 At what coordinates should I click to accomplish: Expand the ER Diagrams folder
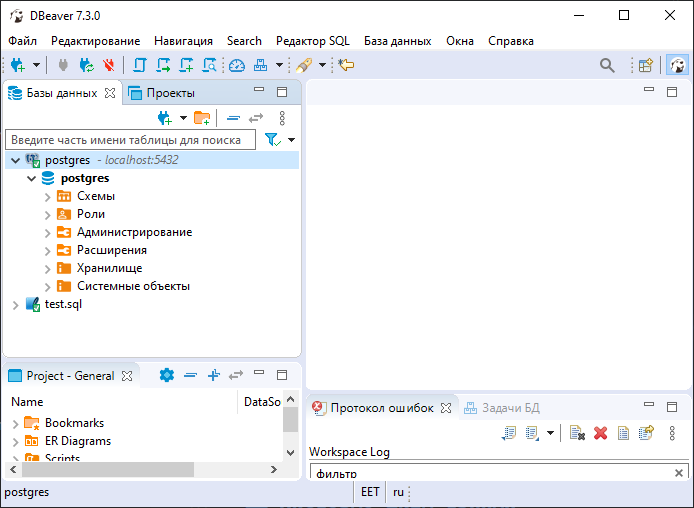(15, 442)
